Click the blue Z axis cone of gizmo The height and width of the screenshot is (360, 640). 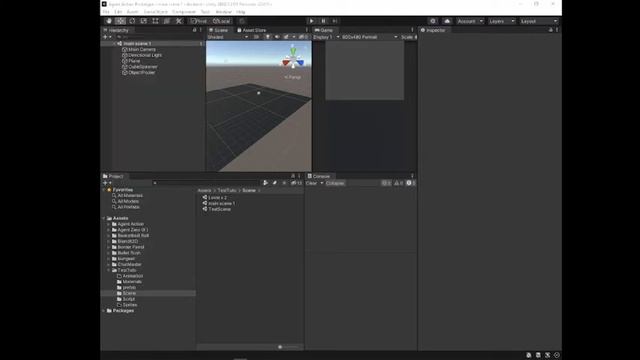pyautogui.click(x=301, y=63)
